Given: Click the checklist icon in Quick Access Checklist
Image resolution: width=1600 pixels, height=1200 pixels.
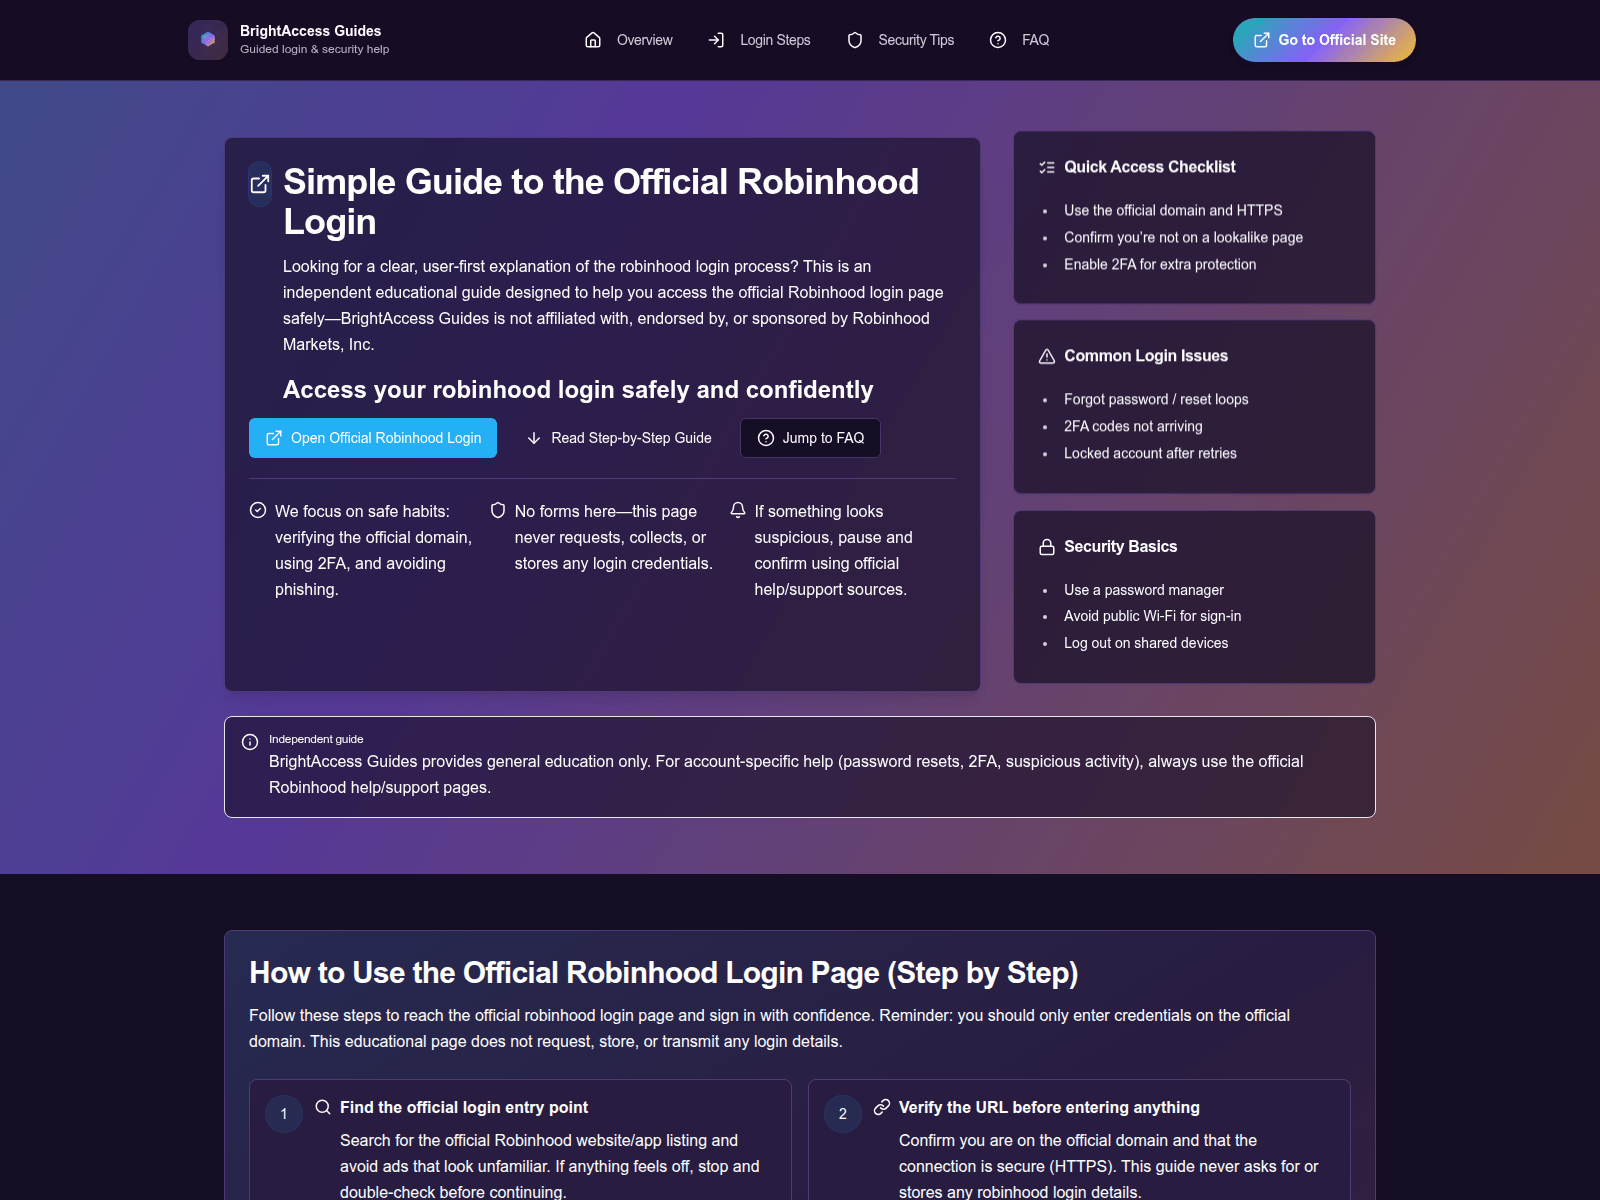Looking at the screenshot, I should coord(1047,167).
